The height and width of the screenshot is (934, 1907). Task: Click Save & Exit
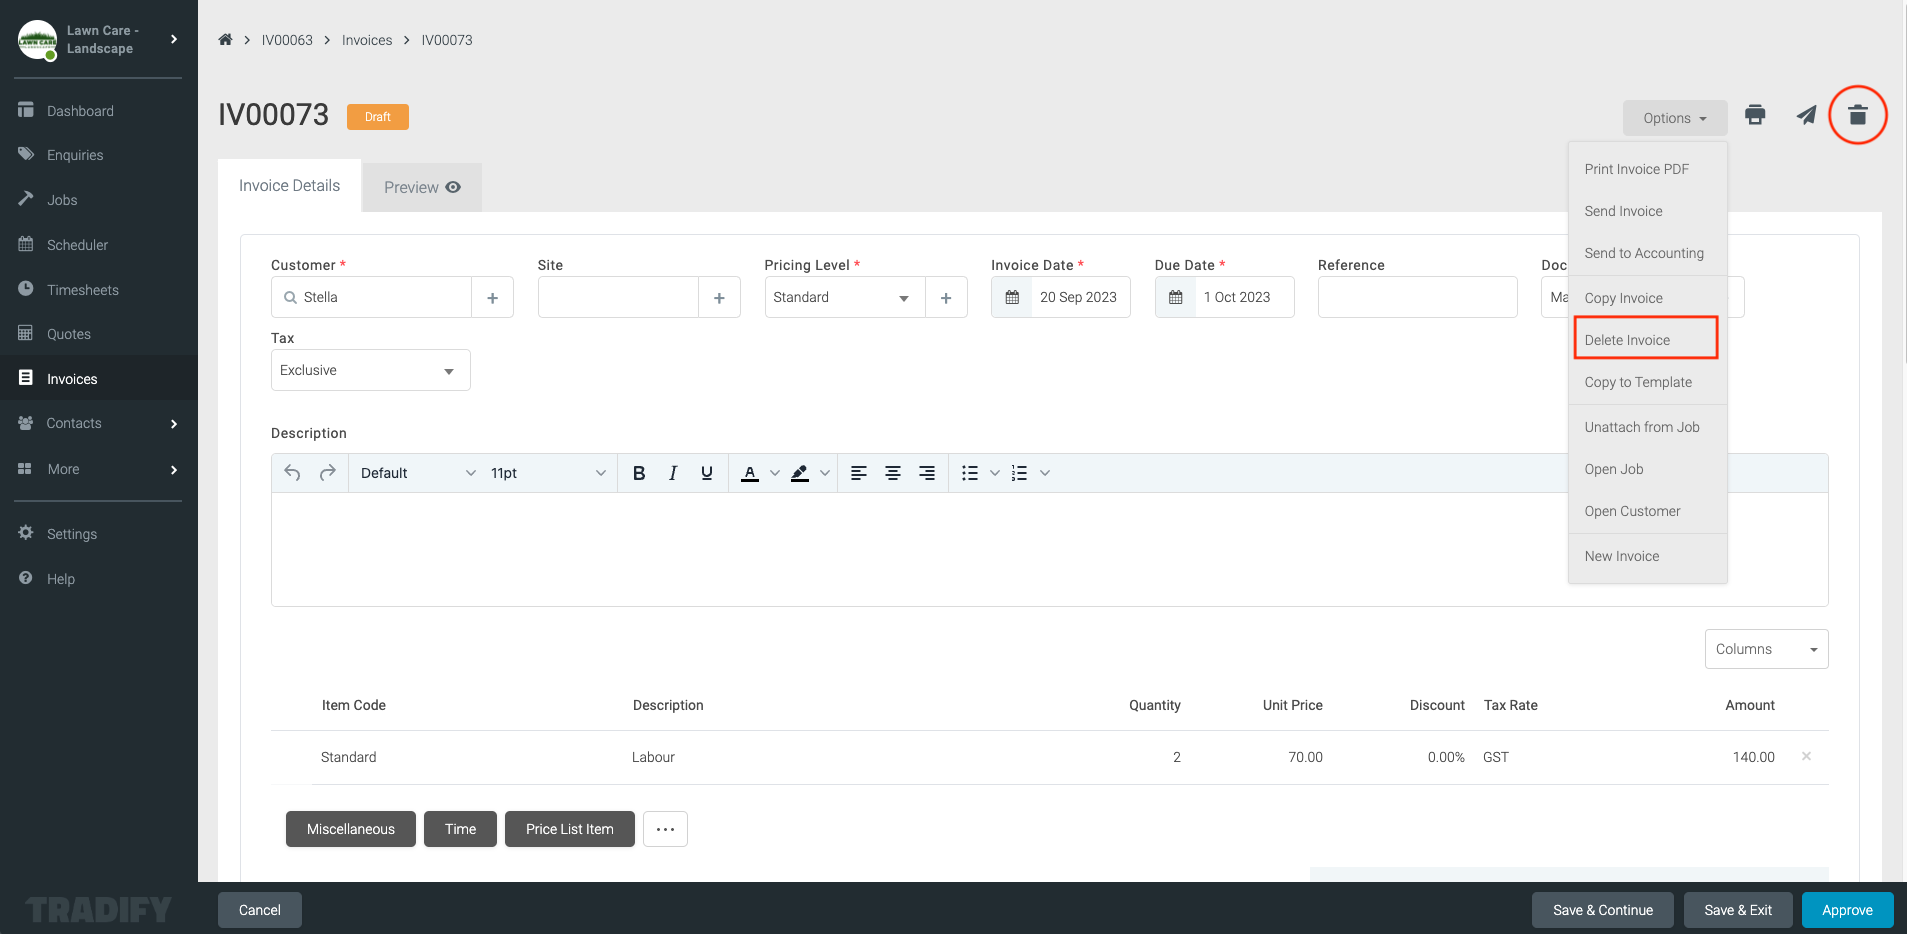1737,910
